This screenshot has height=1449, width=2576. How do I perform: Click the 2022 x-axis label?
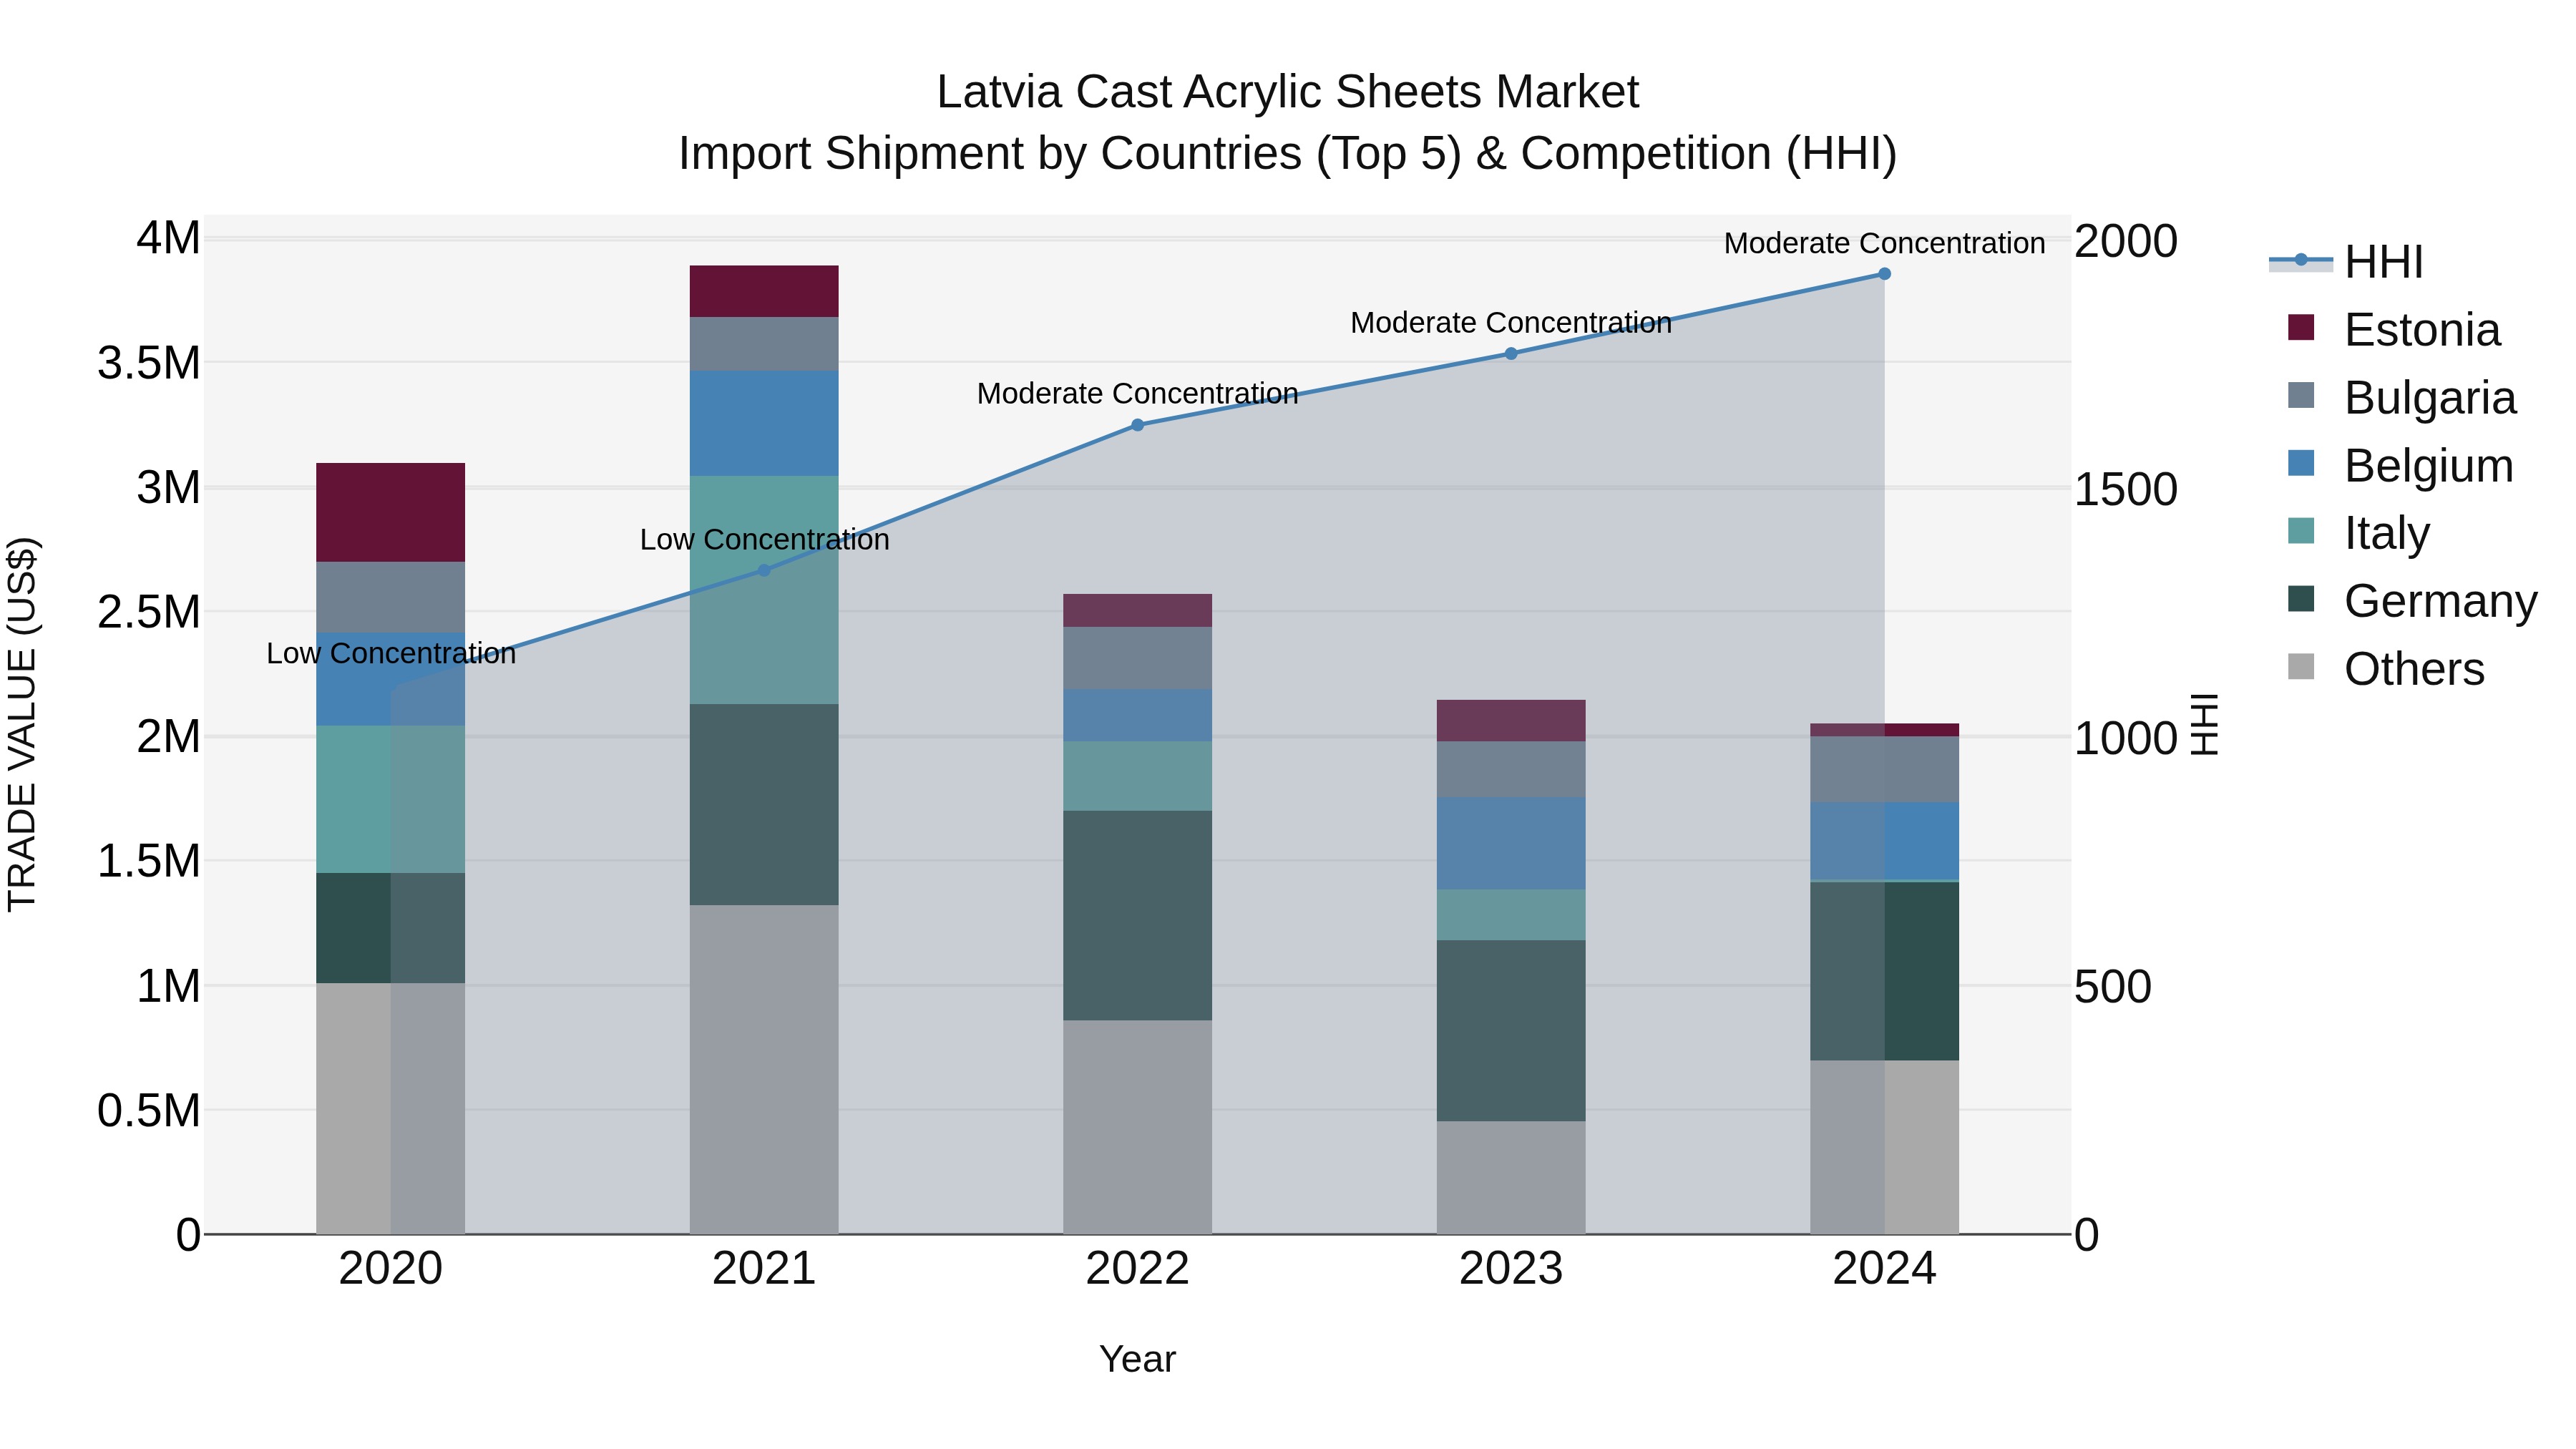[1137, 1268]
